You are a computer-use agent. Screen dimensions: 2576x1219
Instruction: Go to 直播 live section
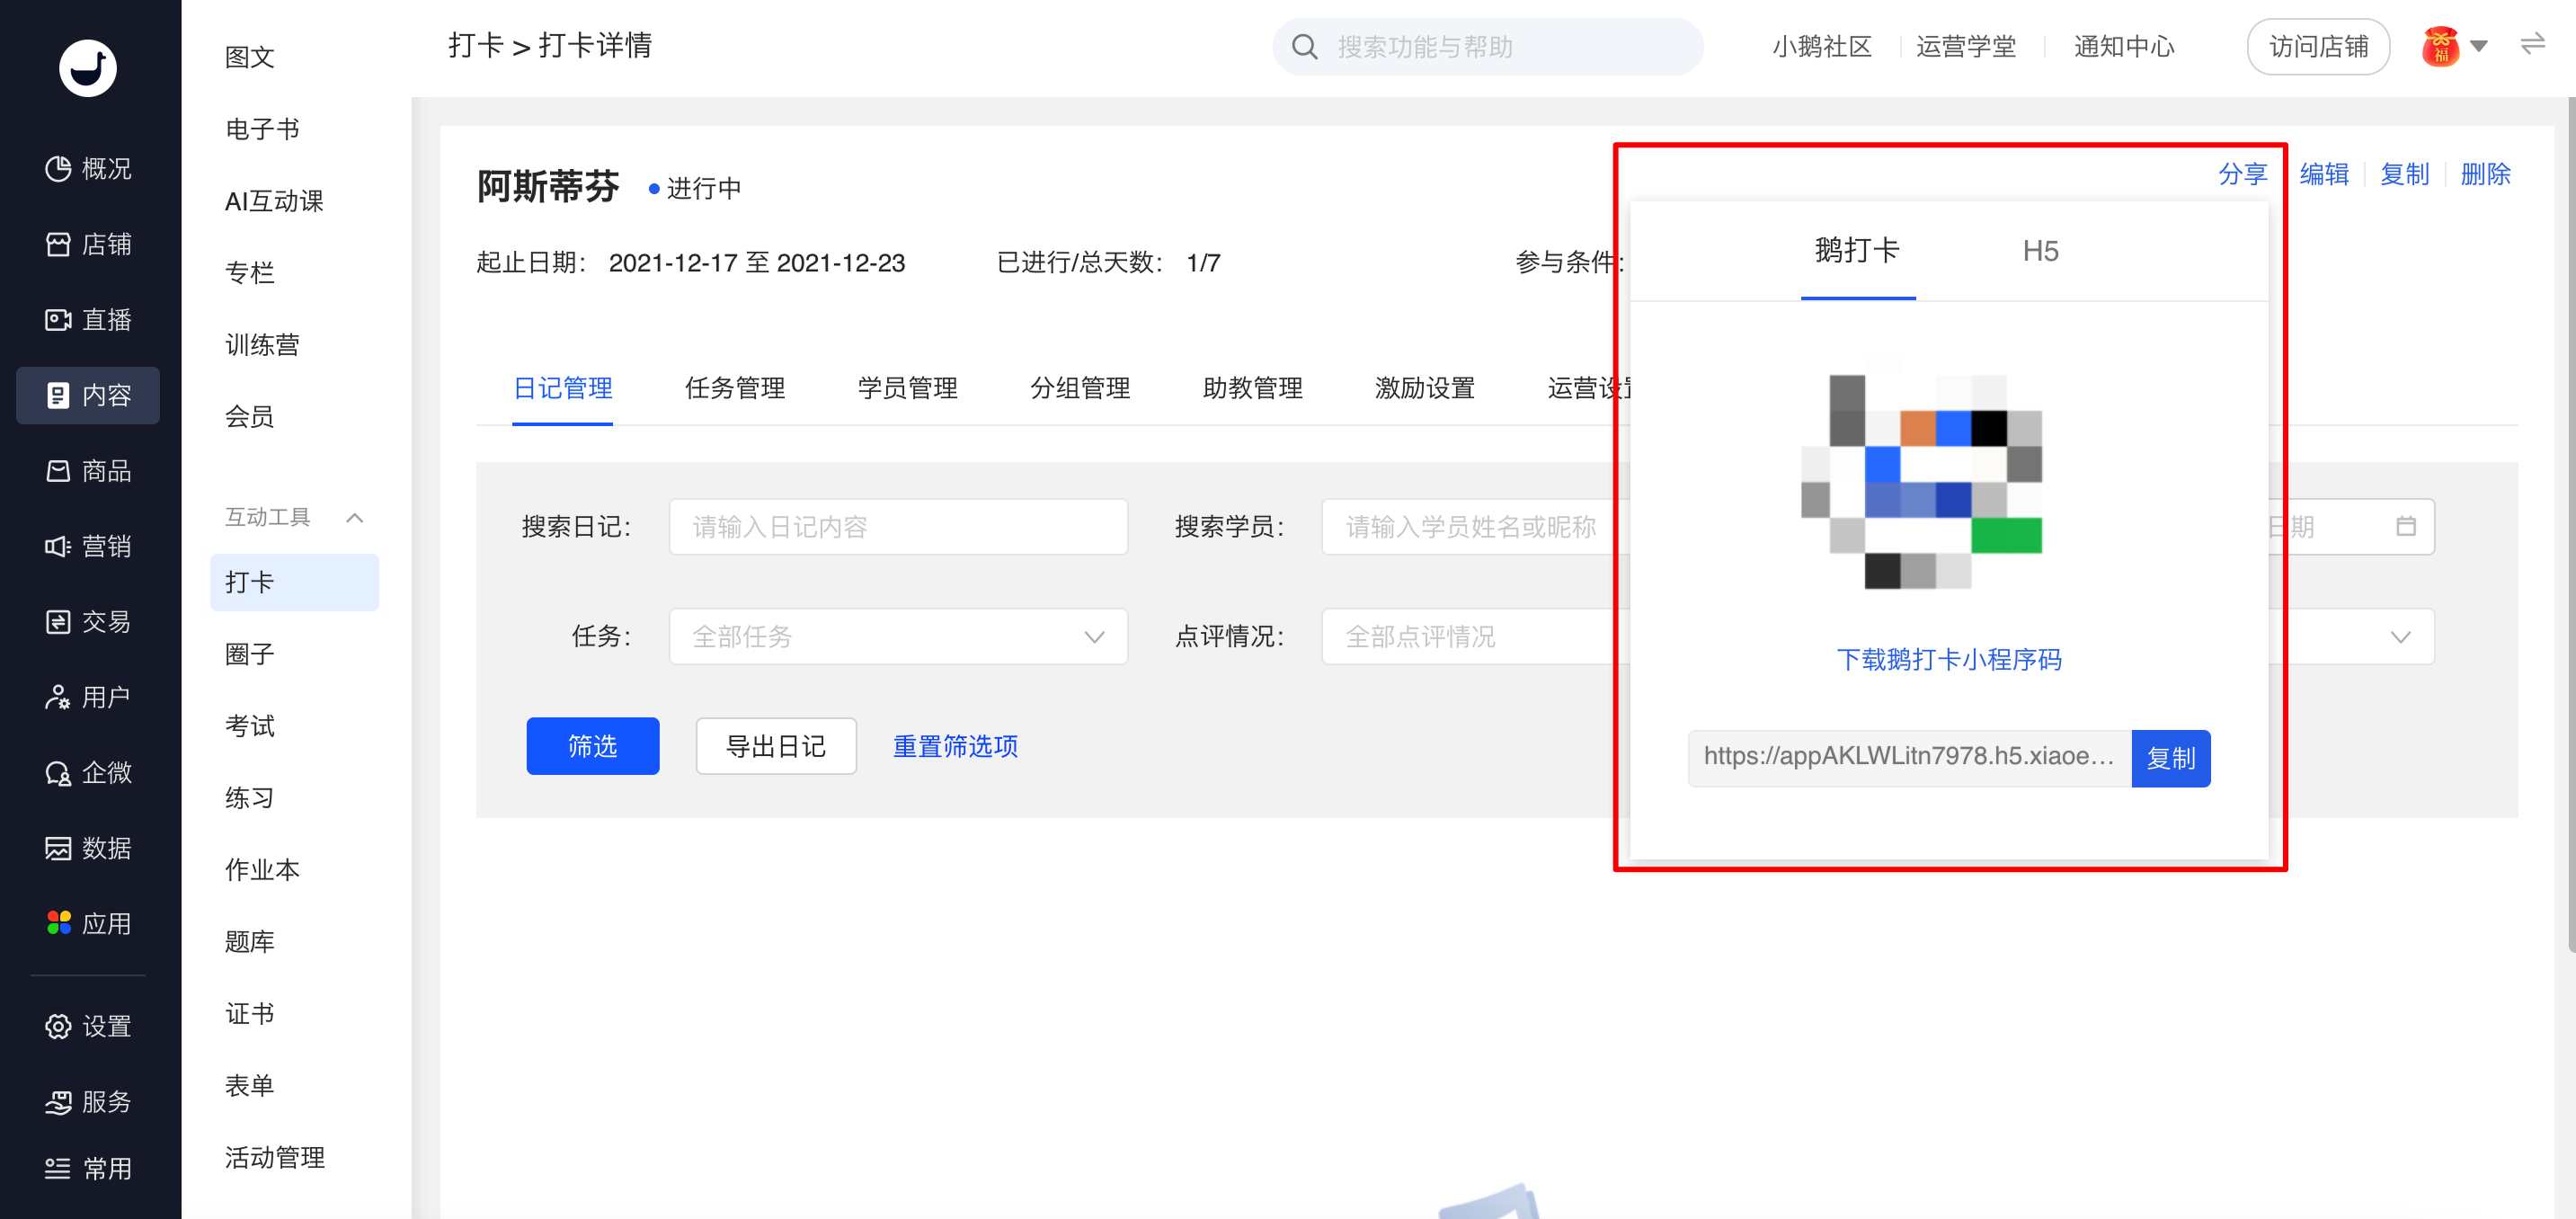(88, 319)
